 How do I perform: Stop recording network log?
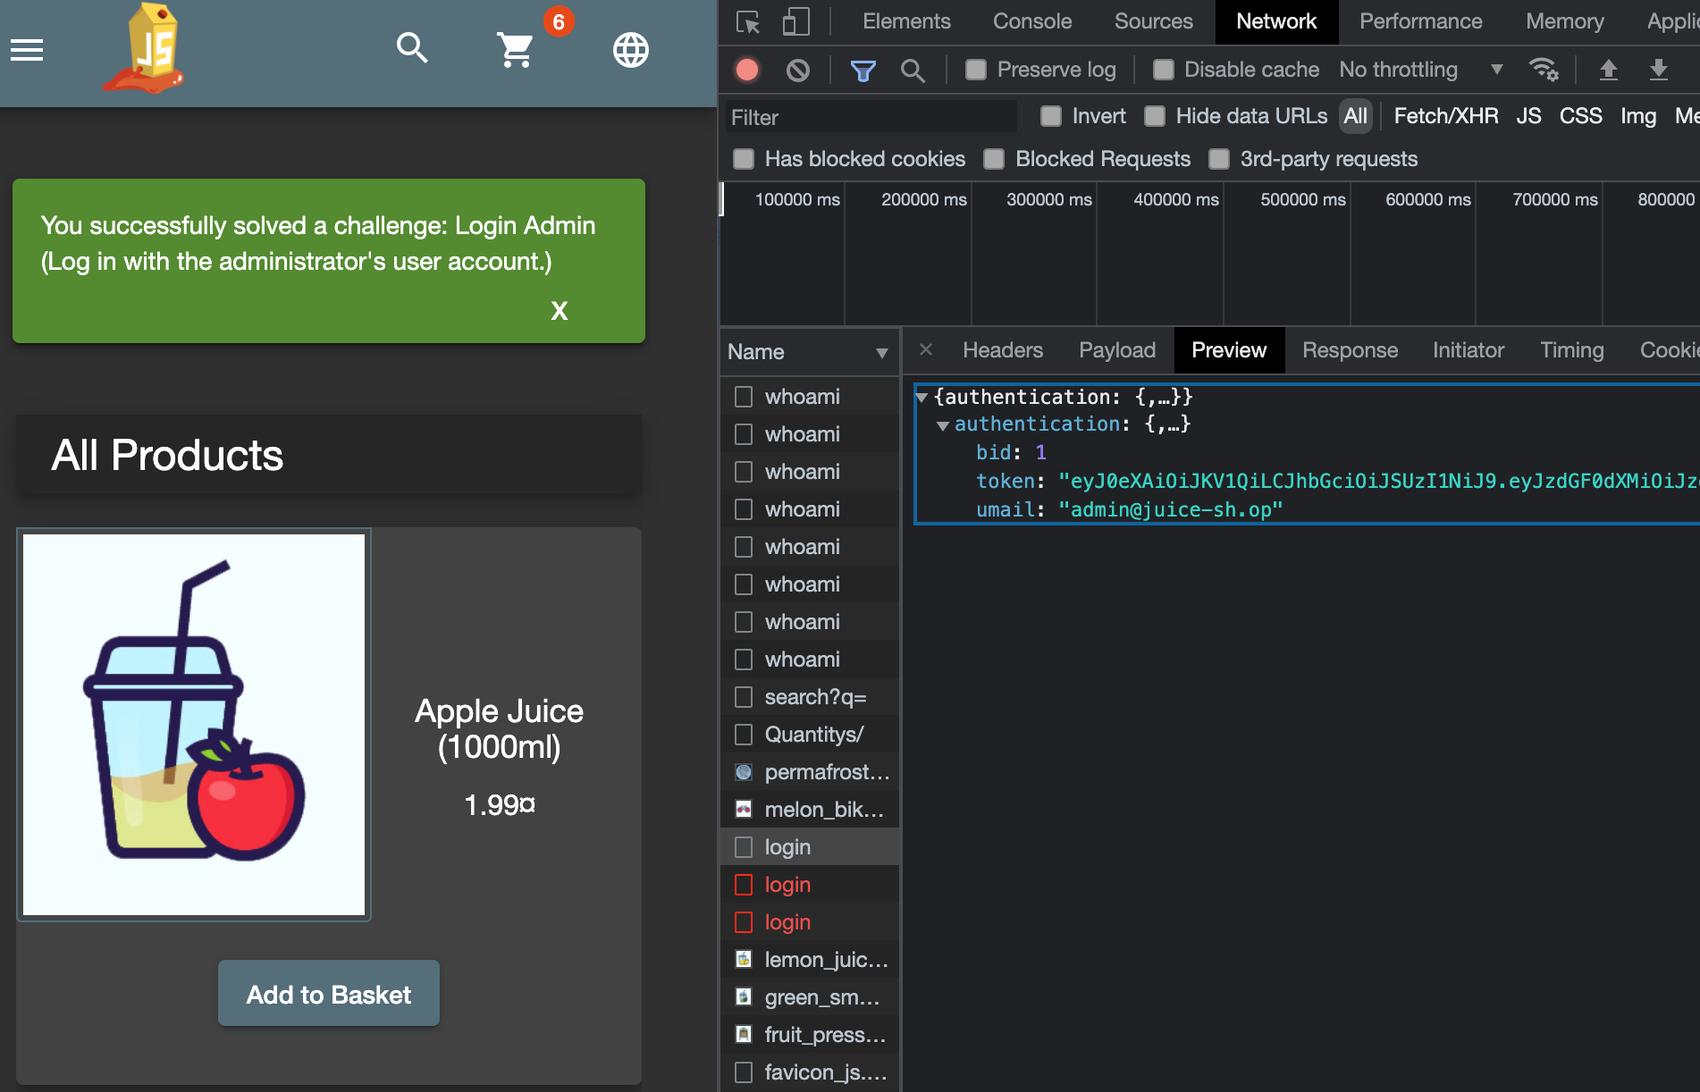(747, 70)
